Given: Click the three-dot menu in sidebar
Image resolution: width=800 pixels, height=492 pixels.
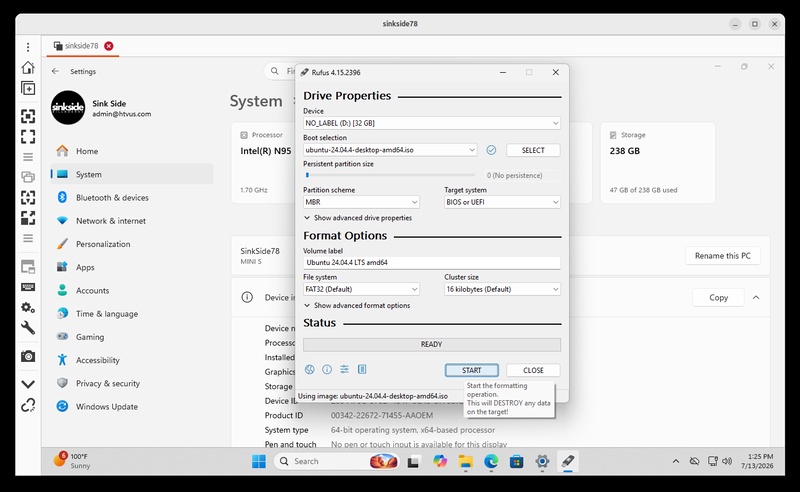Looking at the screenshot, I should coord(28,47).
